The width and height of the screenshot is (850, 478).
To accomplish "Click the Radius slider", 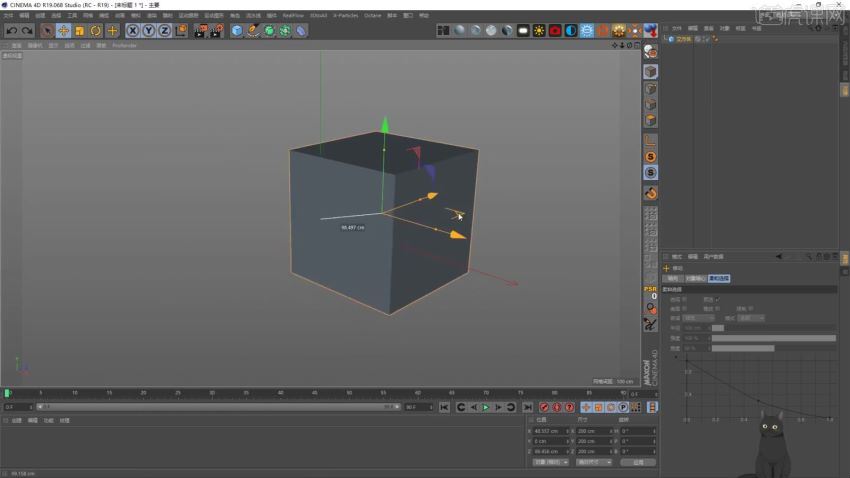I will click(774, 328).
